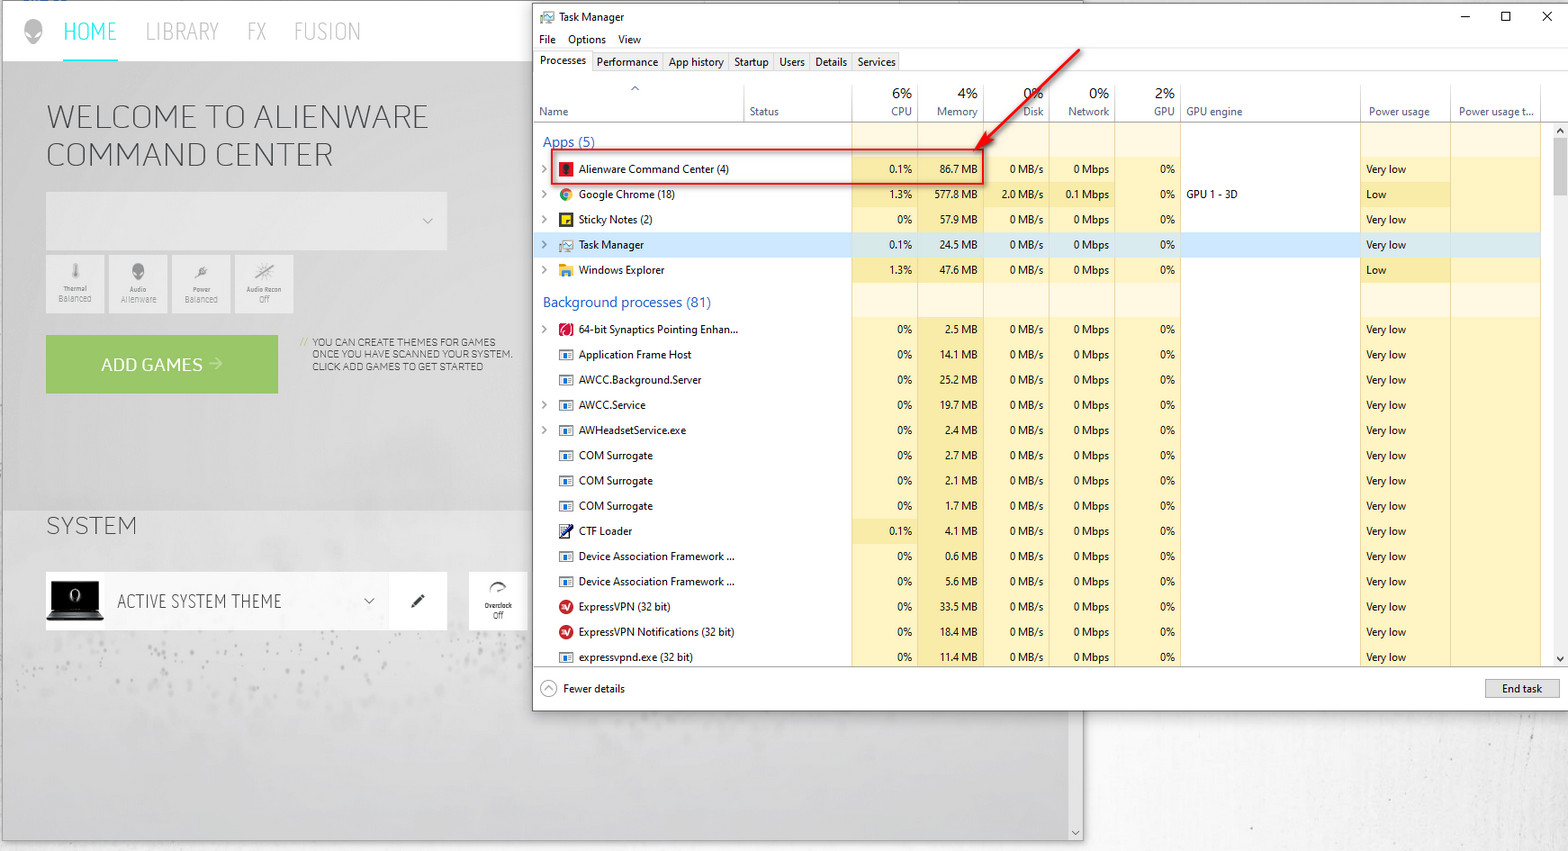Click the Sticky Notes process icon
1568x851 pixels.
pyautogui.click(x=566, y=219)
